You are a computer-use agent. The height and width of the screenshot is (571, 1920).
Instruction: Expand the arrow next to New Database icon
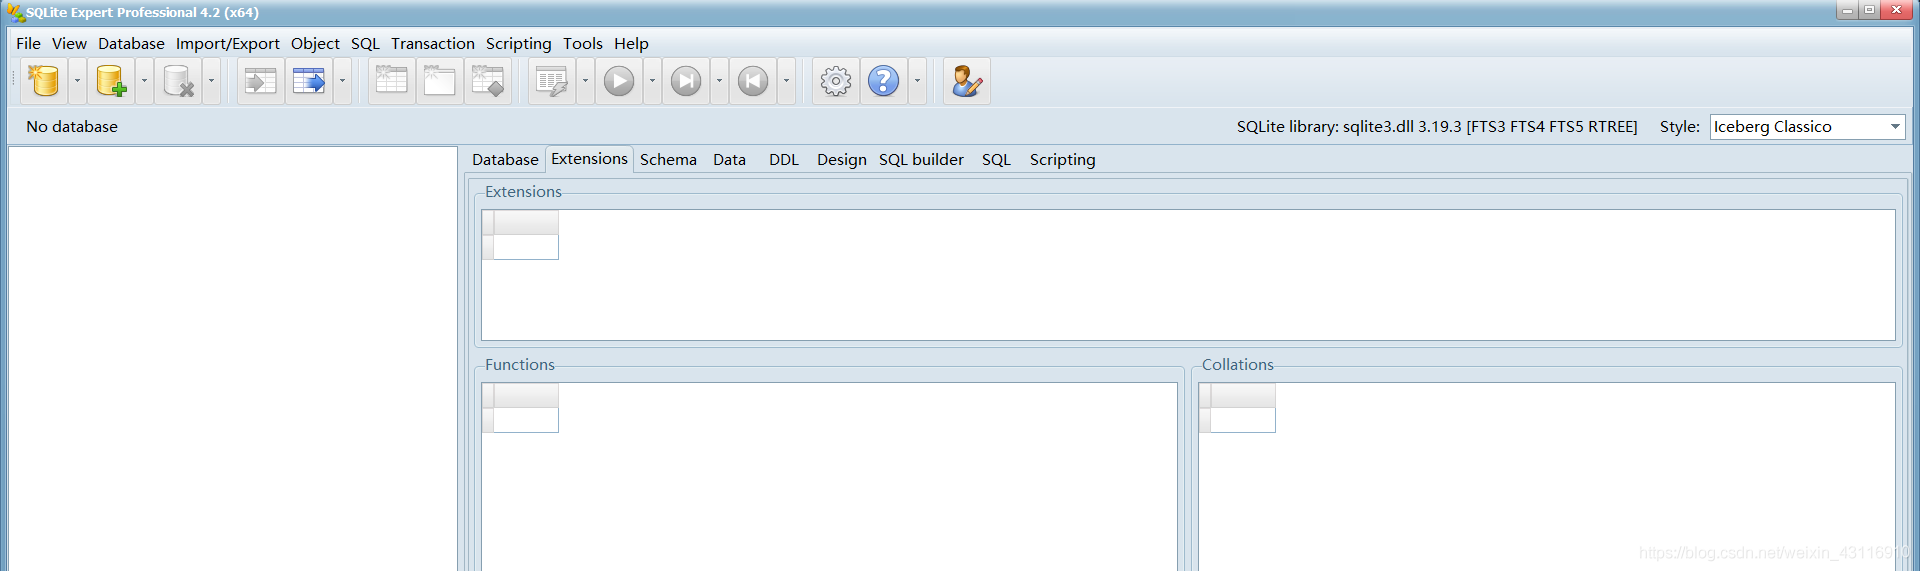coord(77,81)
